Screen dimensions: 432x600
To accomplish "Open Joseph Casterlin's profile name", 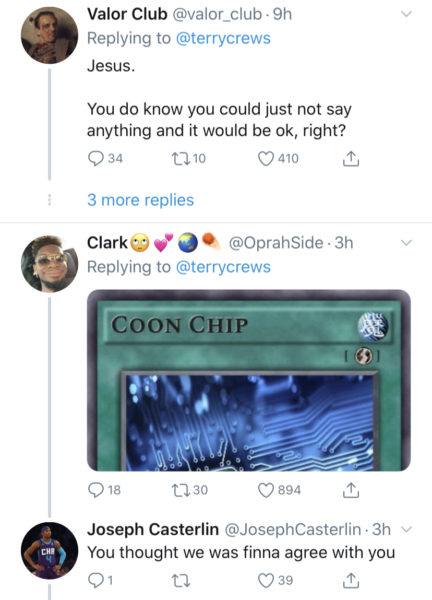I will [x=153, y=530].
